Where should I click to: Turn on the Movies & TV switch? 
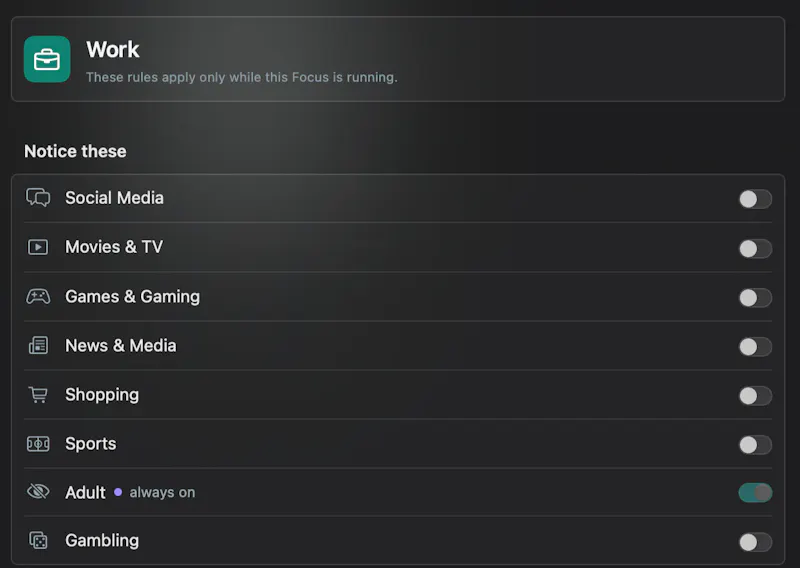tap(755, 249)
